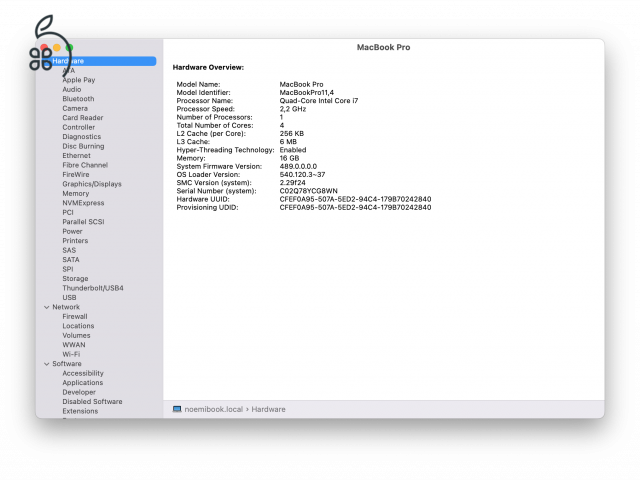Image resolution: width=640 pixels, height=480 pixels.
Task: Click the serial number value C02Q78YCG8WN
Action: coord(309,191)
